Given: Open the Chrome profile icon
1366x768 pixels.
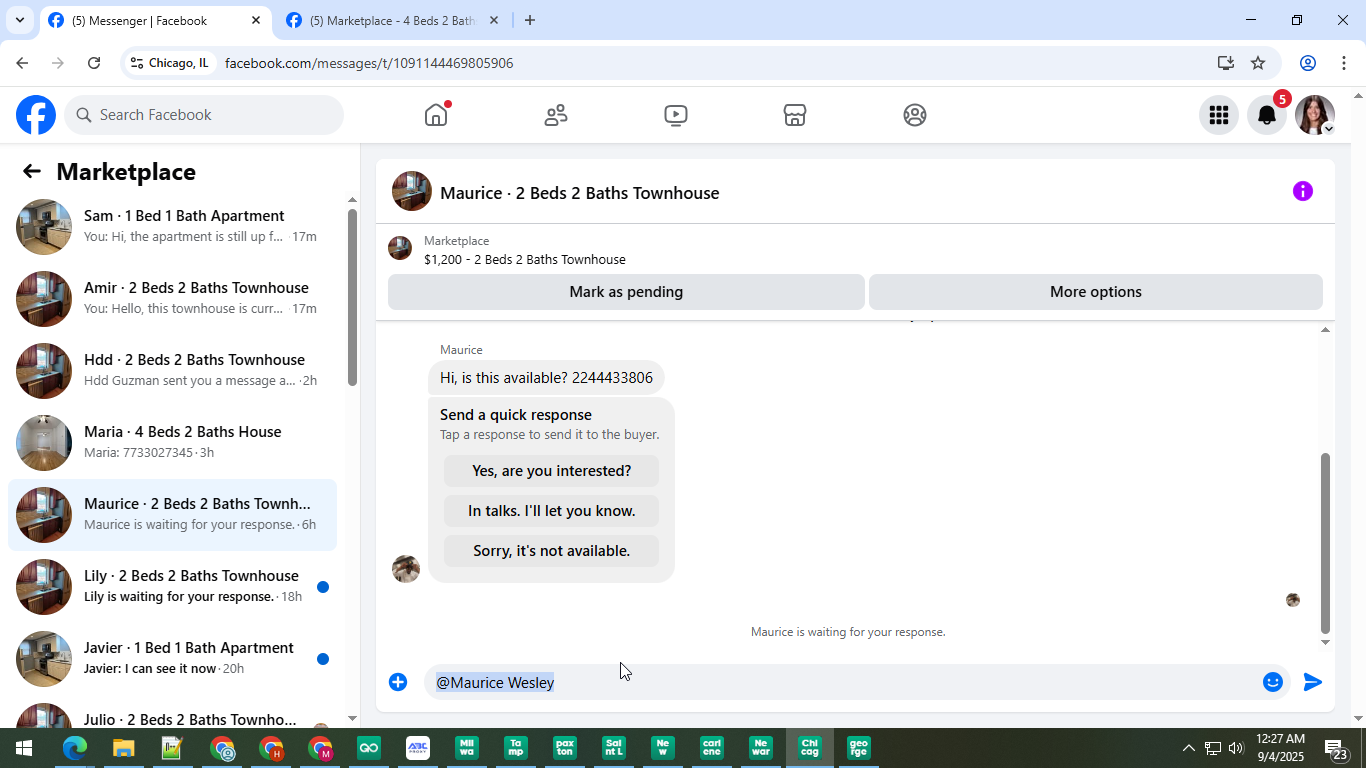Looking at the screenshot, I should [x=1307, y=63].
